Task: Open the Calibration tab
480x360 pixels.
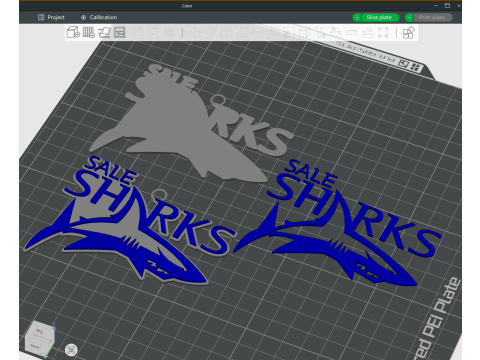Action: (99, 17)
